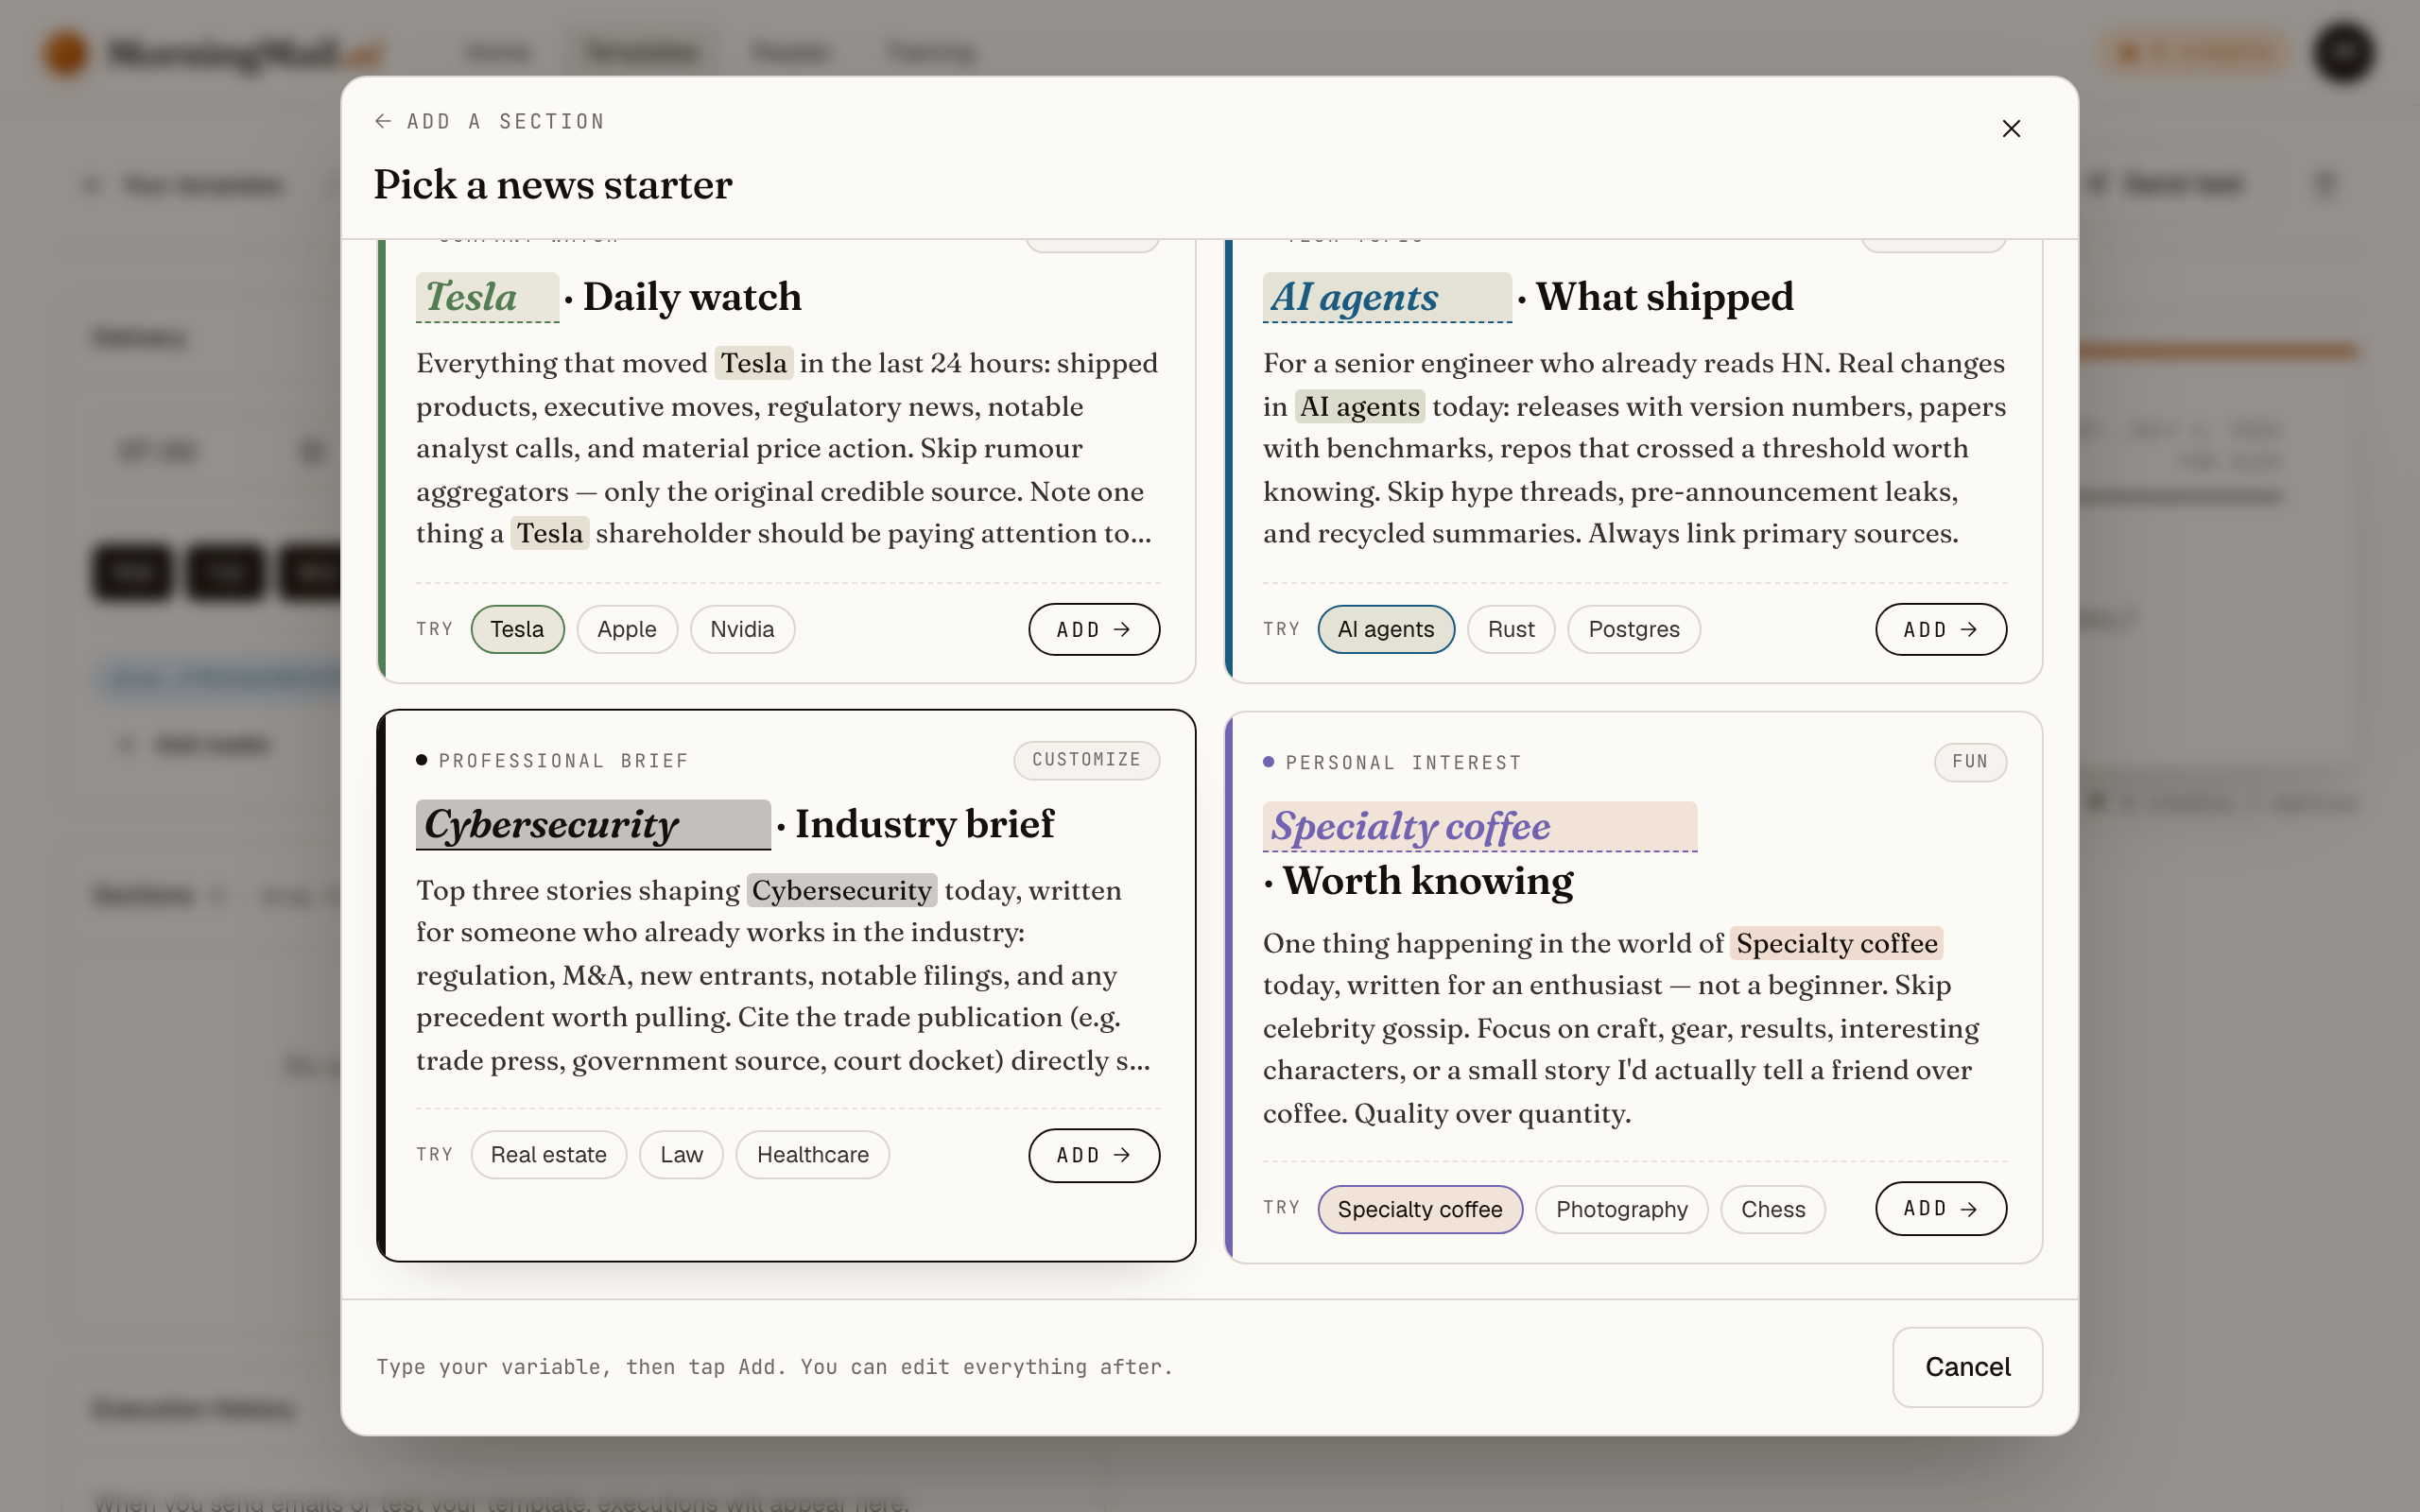Pick the Healthcare suggestion chip
This screenshot has width=2420, height=1512.
point(813,1155)
